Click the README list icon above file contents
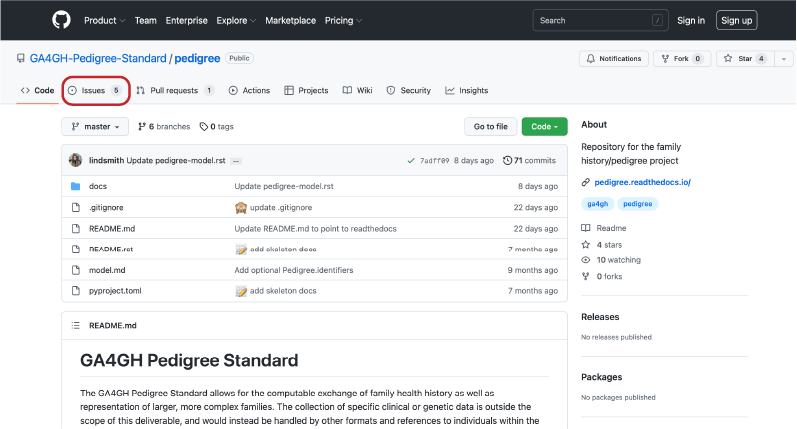Screen dimensions: 797x429 click(x=76, y=325)
